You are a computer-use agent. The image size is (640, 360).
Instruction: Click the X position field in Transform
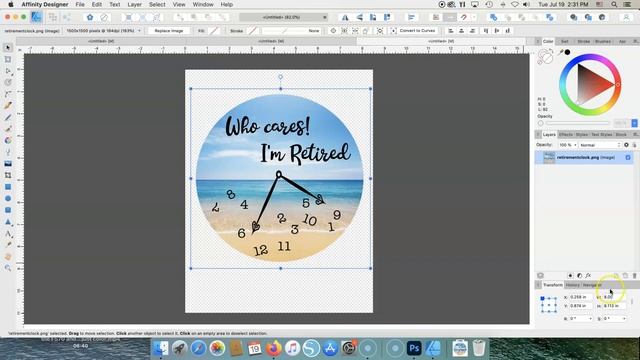(581, 297)
